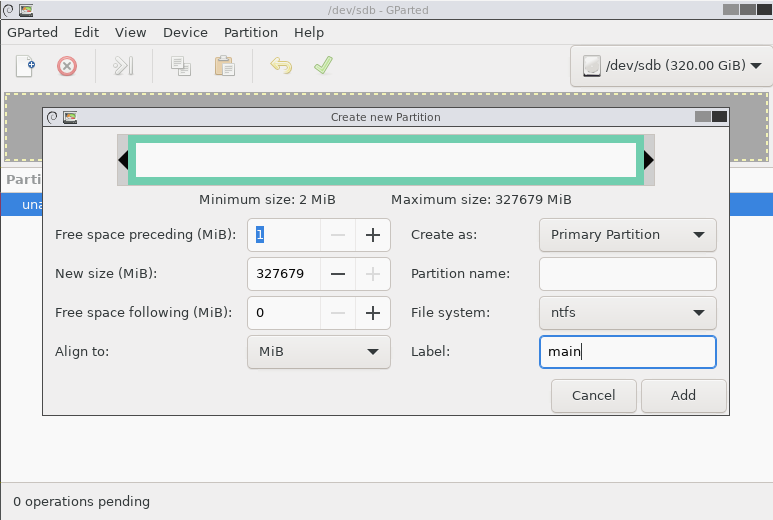The height and width of the screenshot is (520, 773).
Task: Click the Undo last operation arrow icon
Action: [281, 66]
